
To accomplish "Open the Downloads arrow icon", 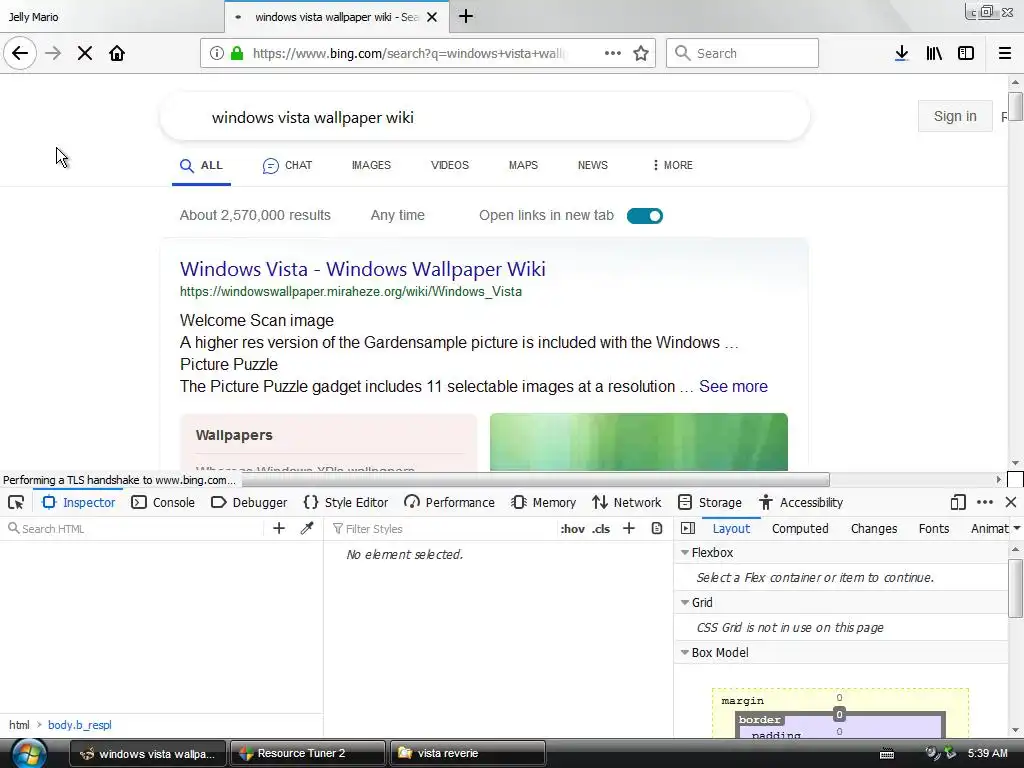I will point(901,53).
